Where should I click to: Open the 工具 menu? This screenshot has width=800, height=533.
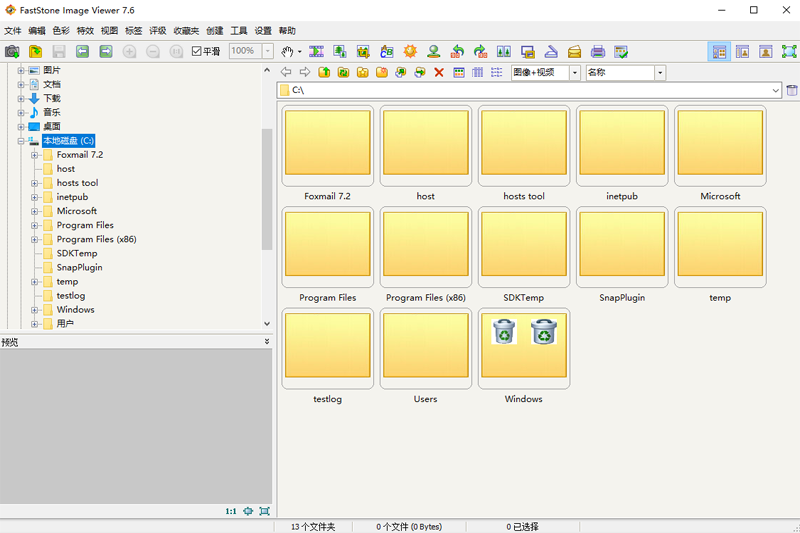tap(239, 31)
